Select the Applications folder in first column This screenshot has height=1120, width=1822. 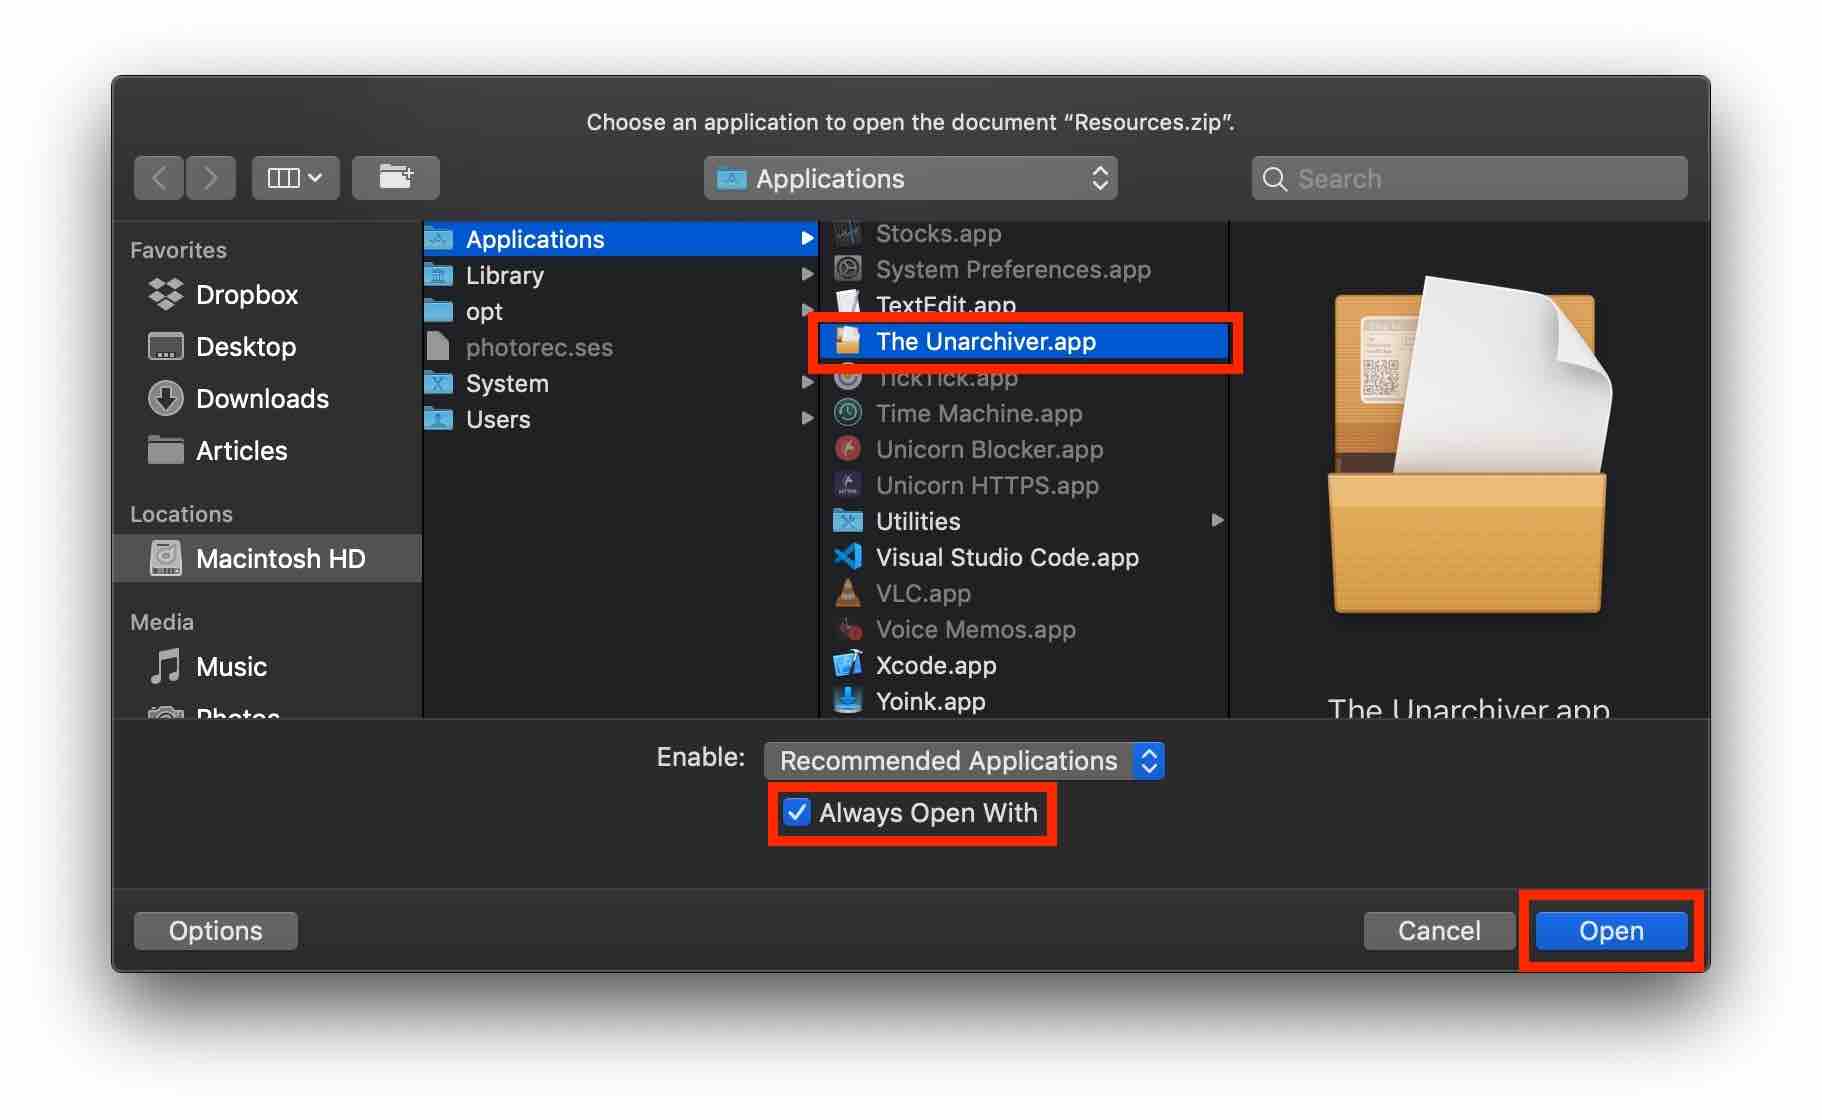pyautogui.click(x=621, y=239)
